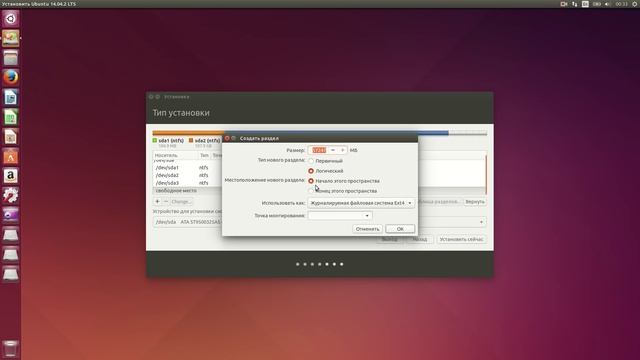Click Установить сейчас install now button
Screen dimensions: 640x360
tap(461, 239)
